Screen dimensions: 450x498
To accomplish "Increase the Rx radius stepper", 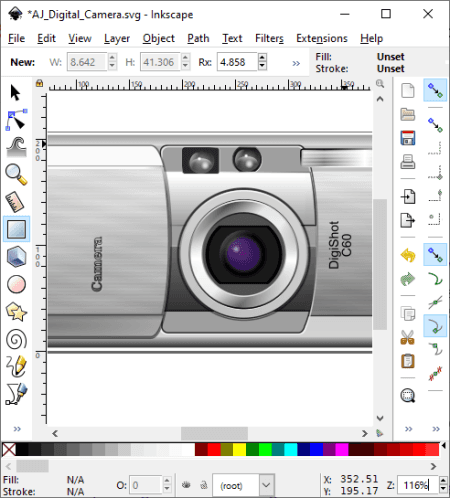I will point(262,57).
